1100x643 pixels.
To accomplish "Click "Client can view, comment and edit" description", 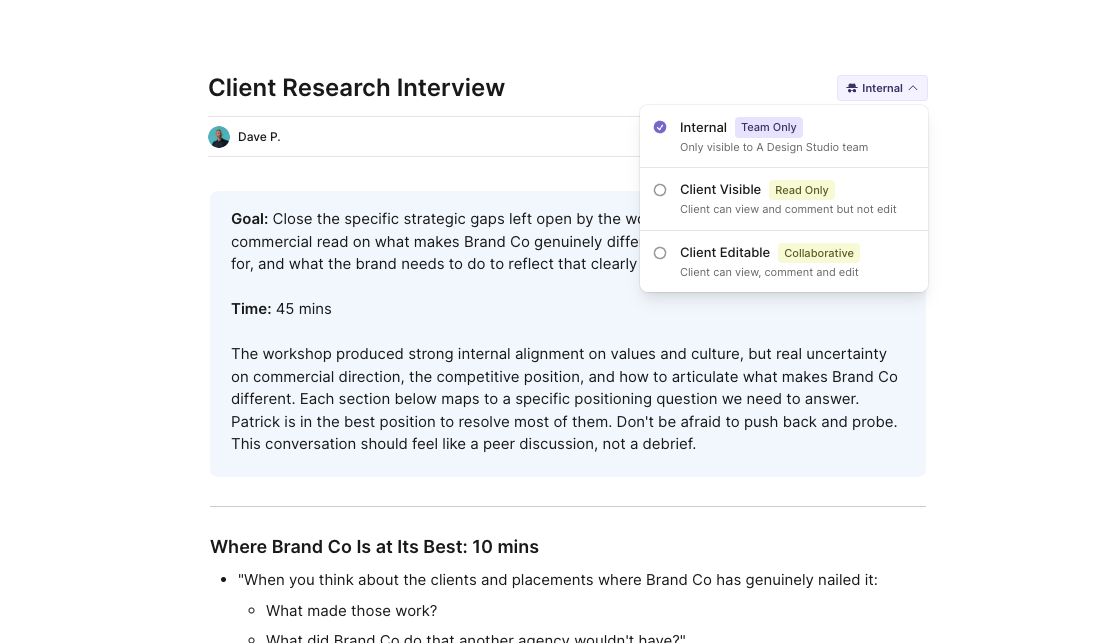I will point(769,272).
